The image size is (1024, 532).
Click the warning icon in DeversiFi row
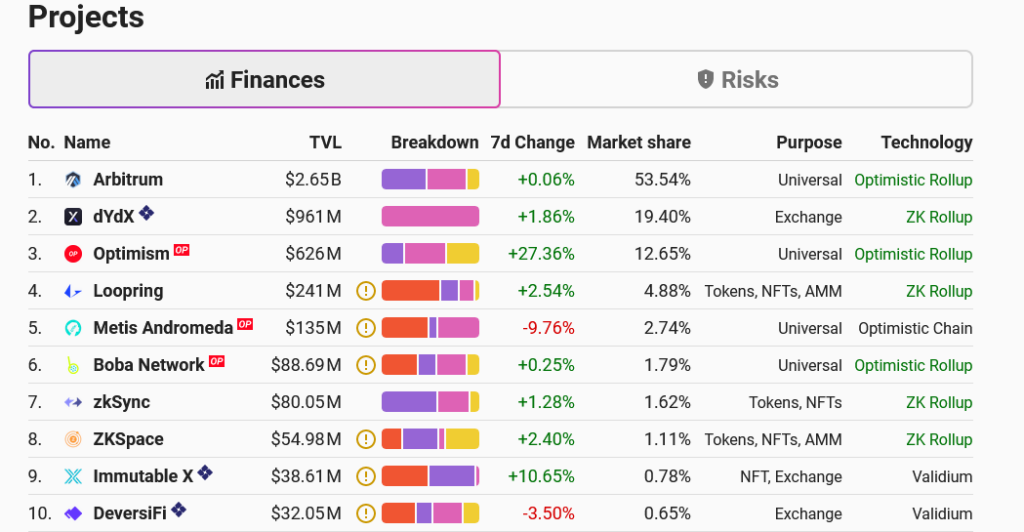[366, 514]
